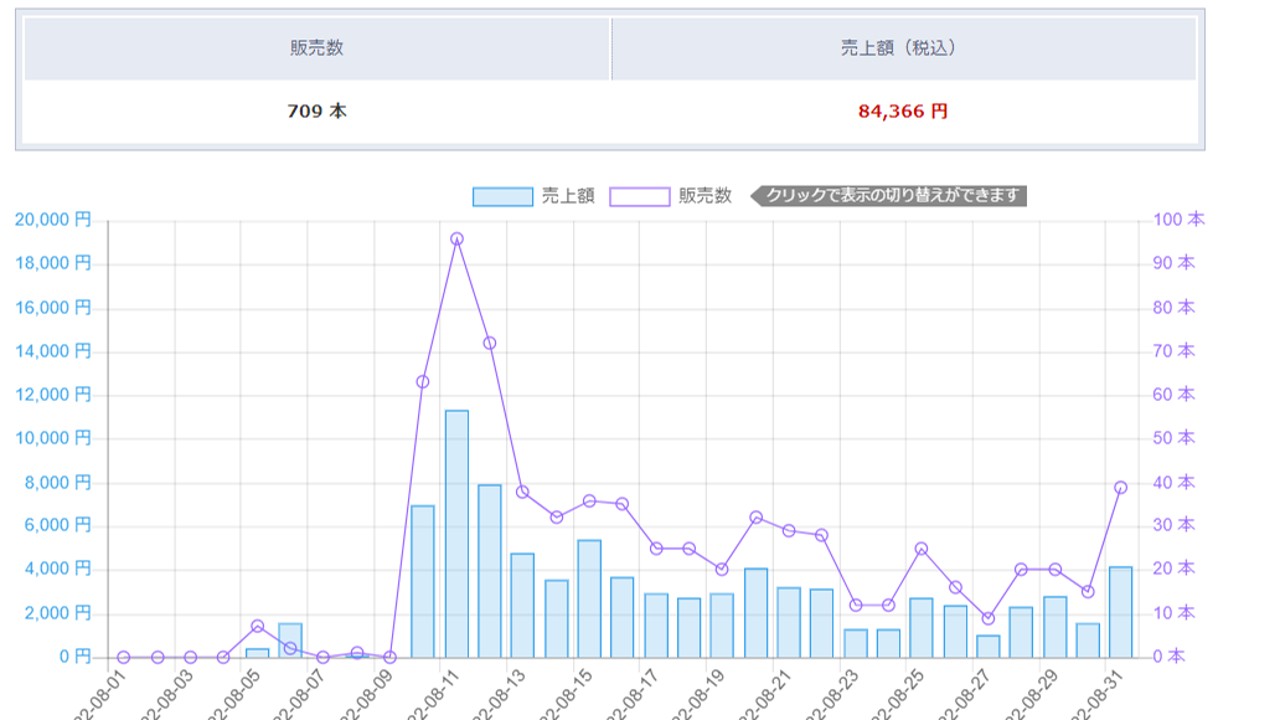Click the revenue bar for 08-15

[589, 599]
